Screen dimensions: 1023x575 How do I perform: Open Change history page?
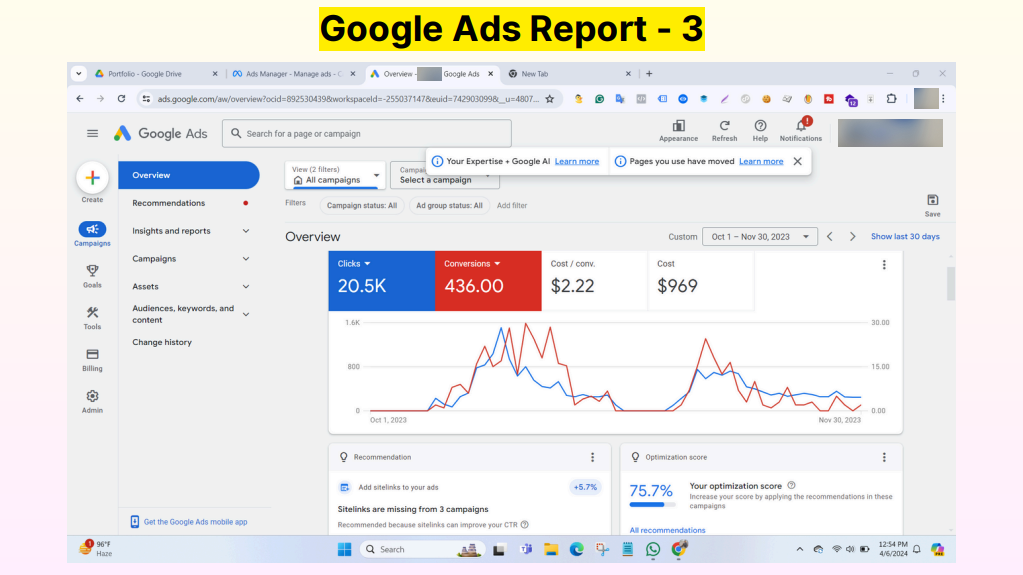(x=162, y=342)
